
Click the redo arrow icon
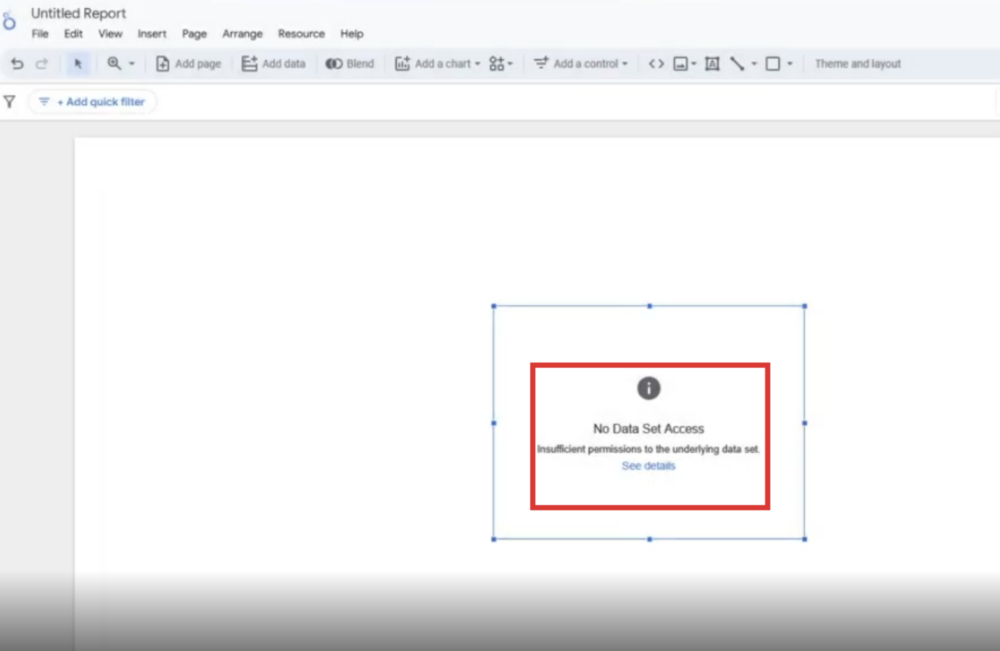[x=42, y=64]
